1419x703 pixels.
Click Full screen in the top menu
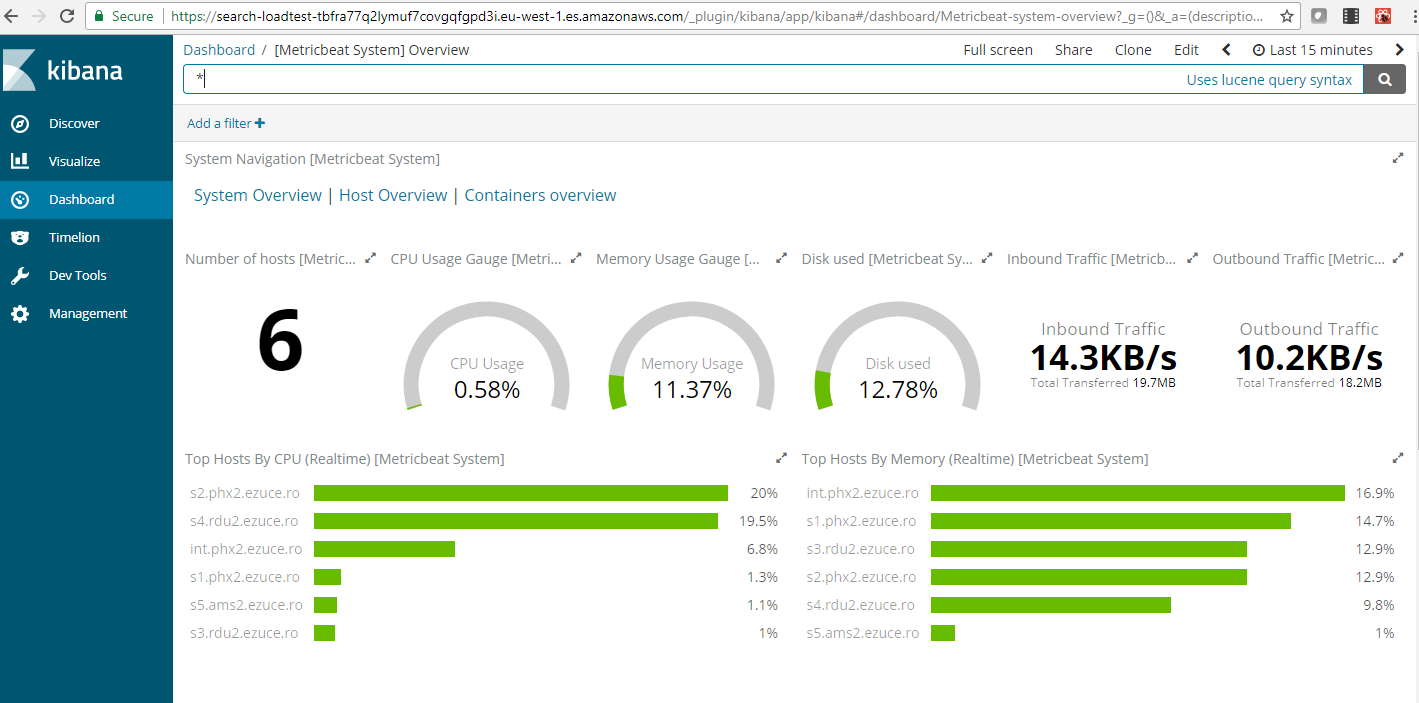click(998, 50)
